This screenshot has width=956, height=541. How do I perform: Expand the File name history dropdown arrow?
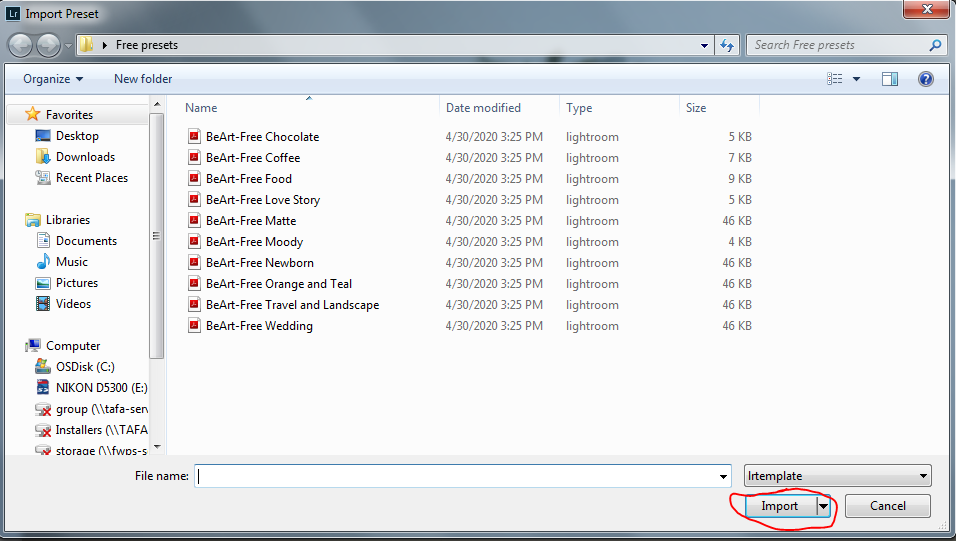click(x=723, y=476)
